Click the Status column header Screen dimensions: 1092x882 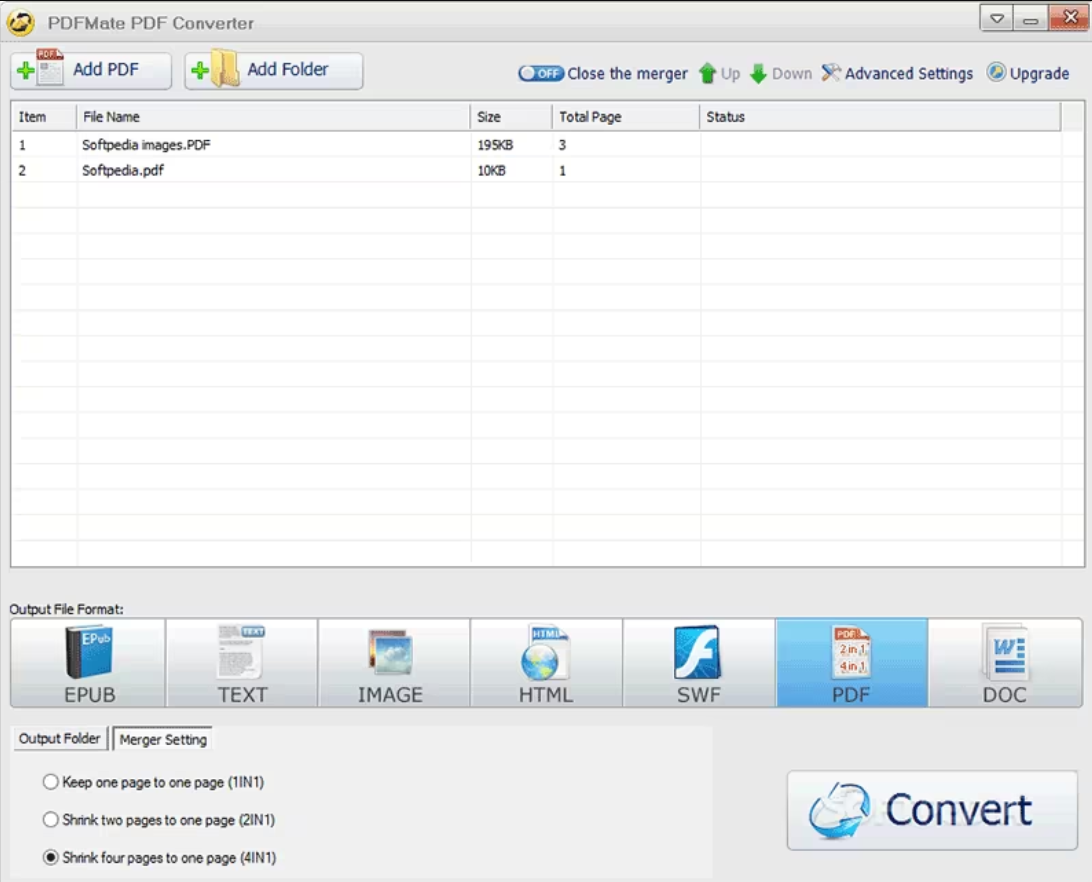coord(880,117)
